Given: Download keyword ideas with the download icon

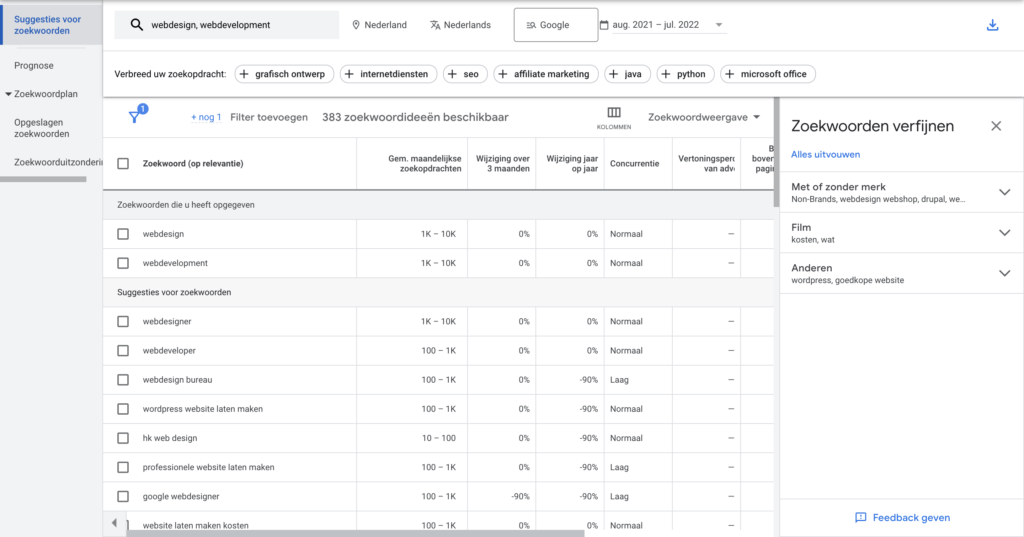Looking at the screenshot, I should coord(992,25).
